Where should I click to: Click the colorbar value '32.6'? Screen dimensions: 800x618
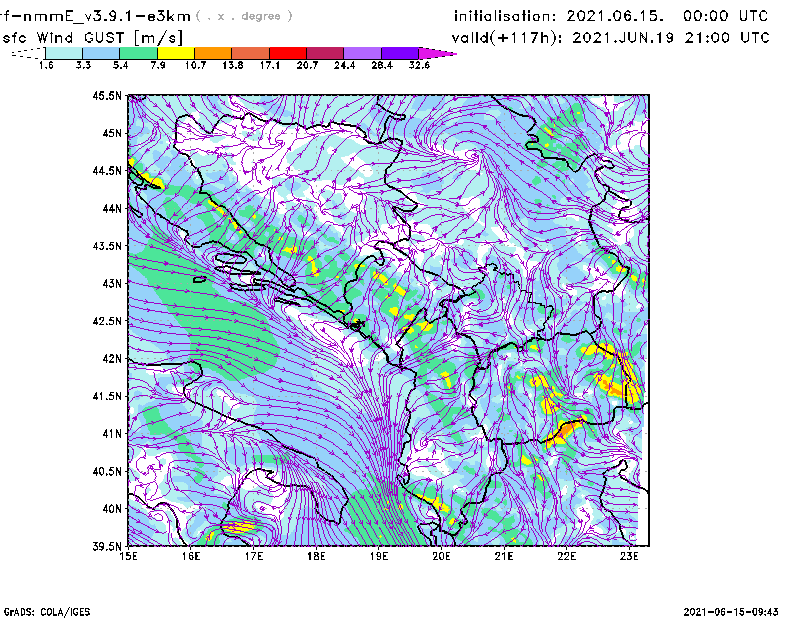(419, 65)
